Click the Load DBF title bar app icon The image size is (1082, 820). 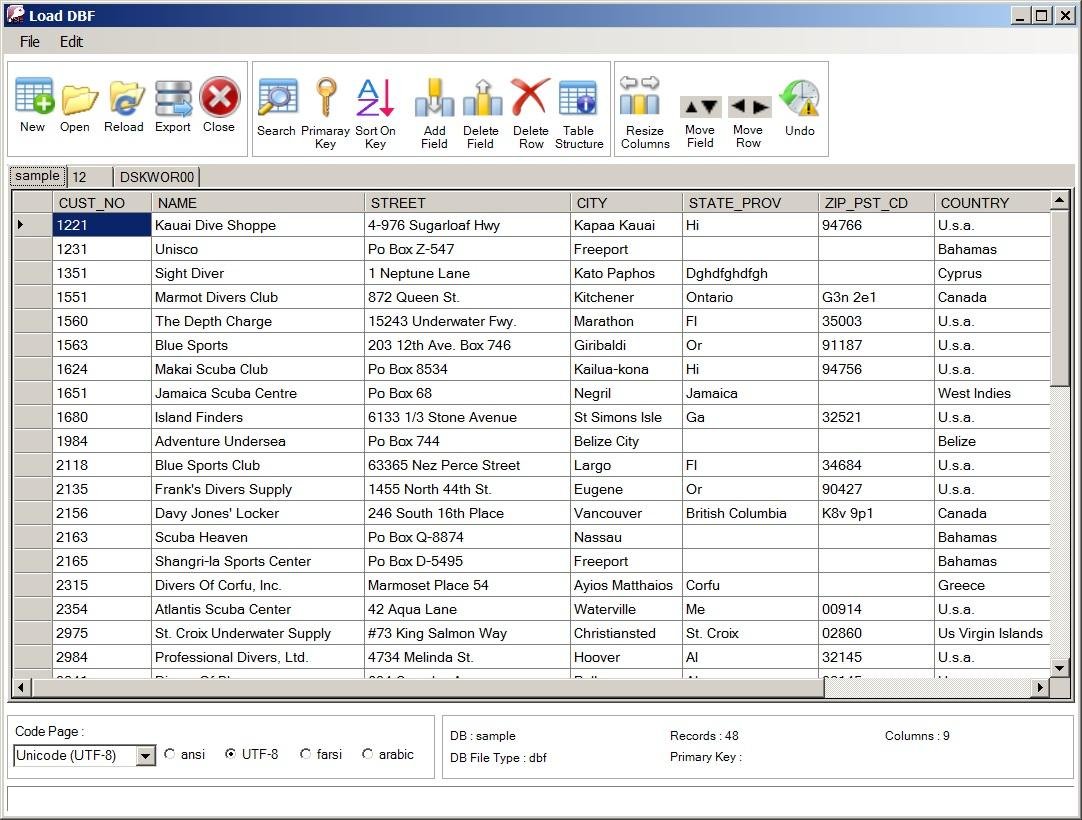coord(14,14)
